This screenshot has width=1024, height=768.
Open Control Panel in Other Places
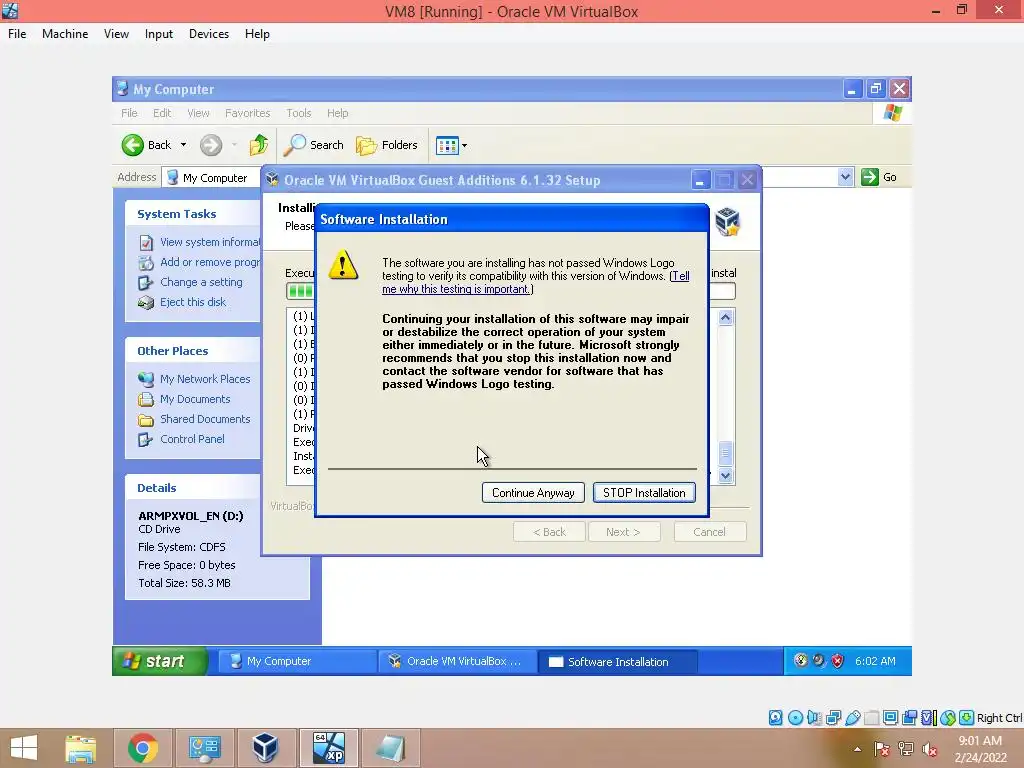[192, 439]
